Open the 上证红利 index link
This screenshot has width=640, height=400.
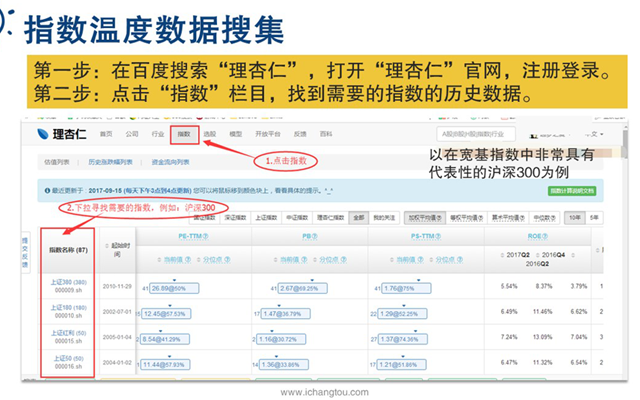pyautogui.click(x=68, y=333)
